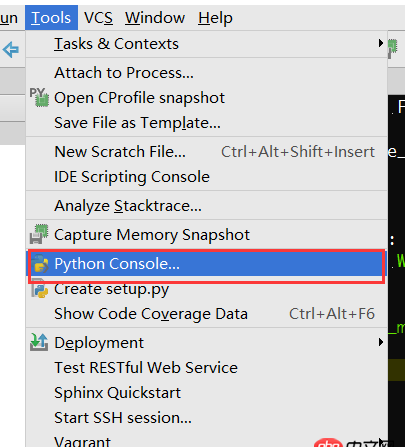Open the Tools menu
This screenshot has width=405, height=447.
coord(51,18)
